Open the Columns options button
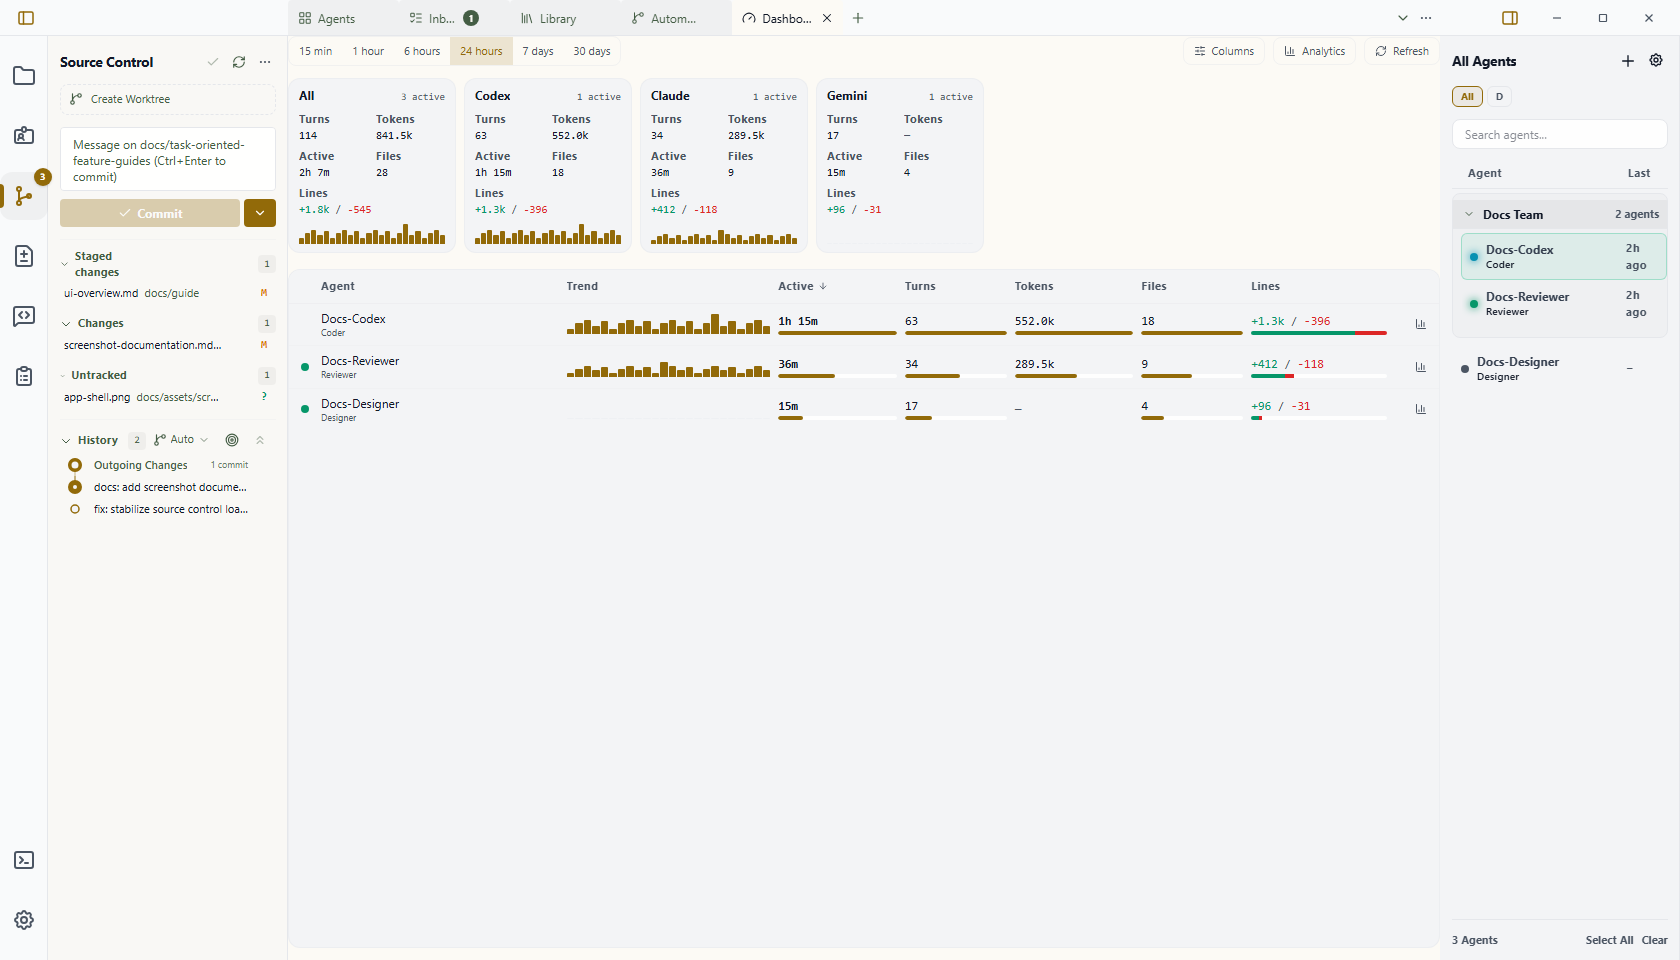 point(1224,51)
